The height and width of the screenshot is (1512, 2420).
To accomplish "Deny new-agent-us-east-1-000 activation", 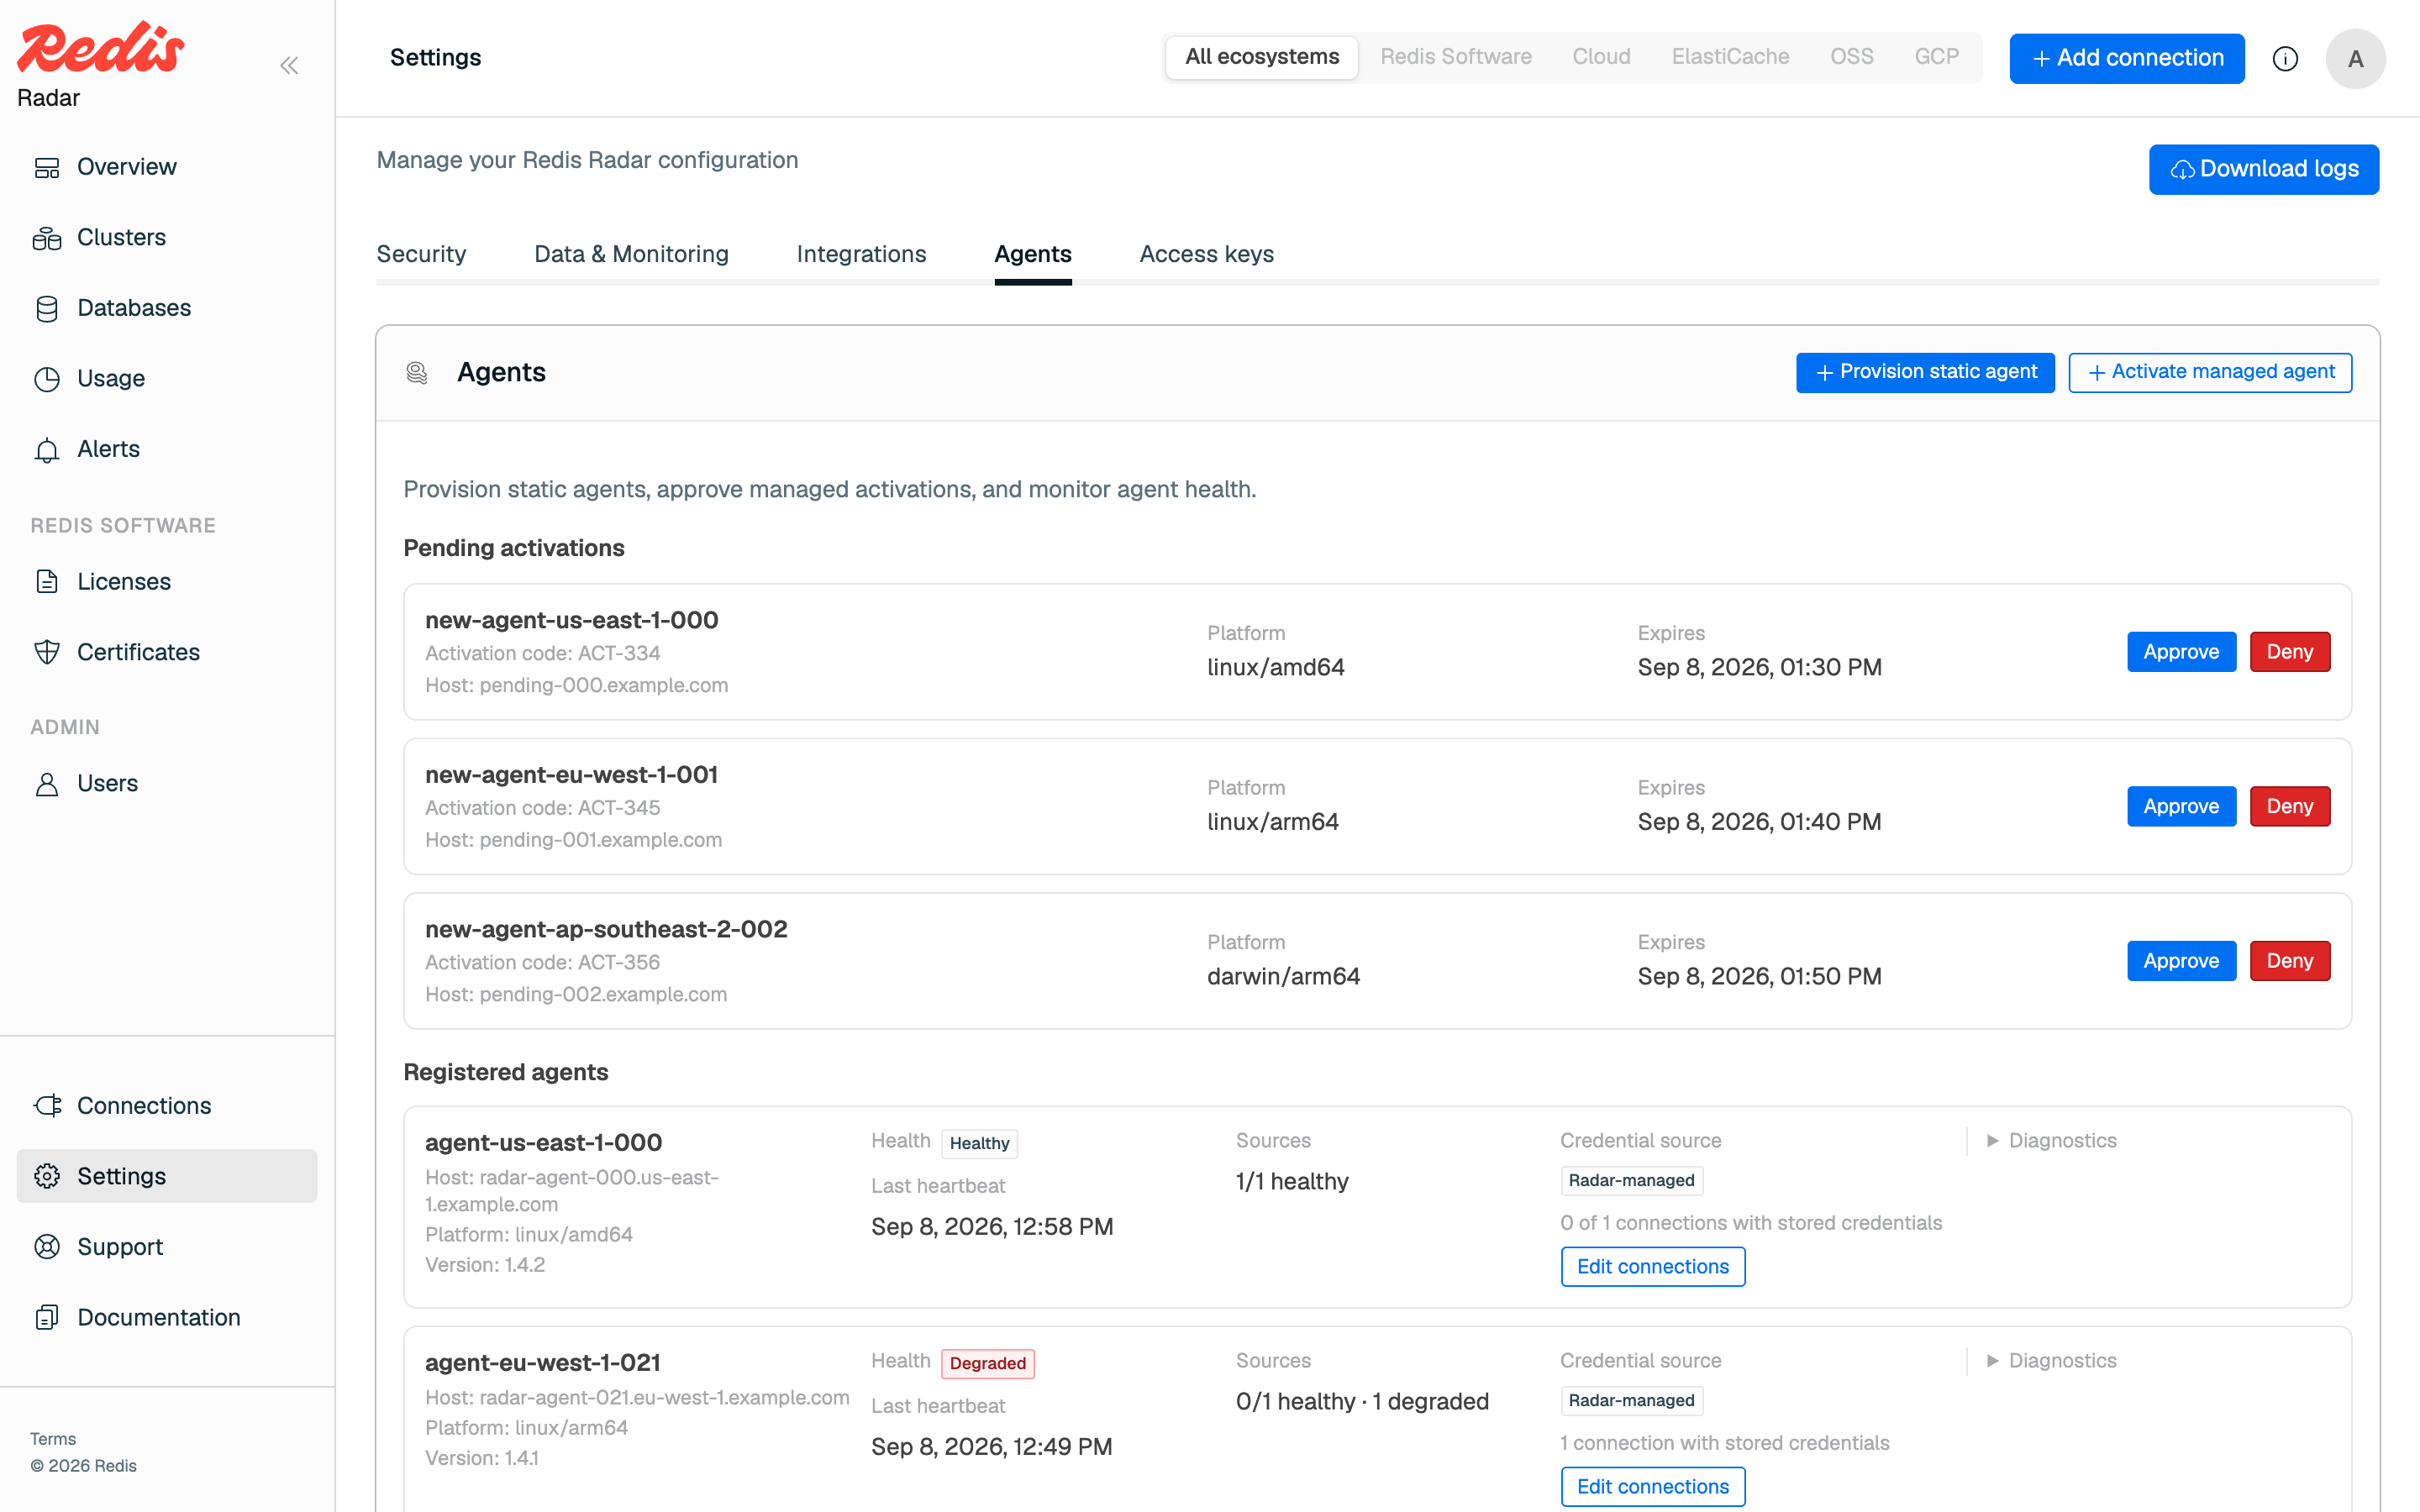I will point(2290,652).
